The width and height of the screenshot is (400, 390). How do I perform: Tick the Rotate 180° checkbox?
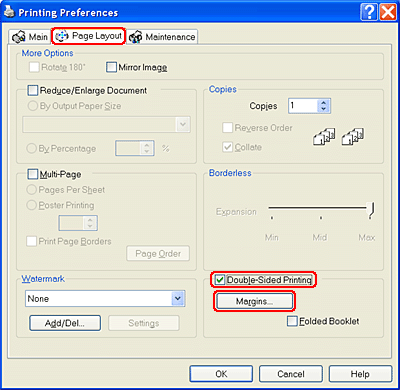[34, 67]
